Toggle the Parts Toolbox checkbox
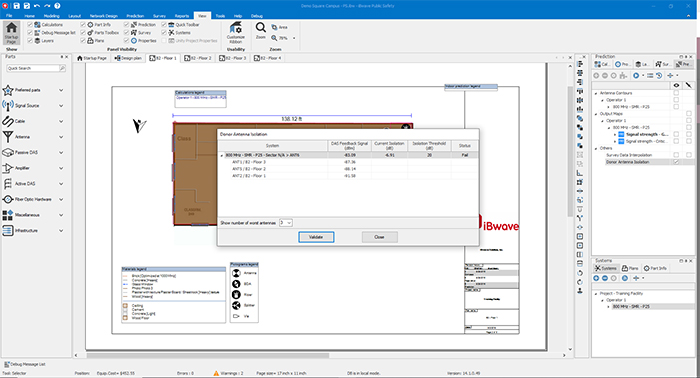This screenshot has height=378, width=700. (x=83, y=33)
